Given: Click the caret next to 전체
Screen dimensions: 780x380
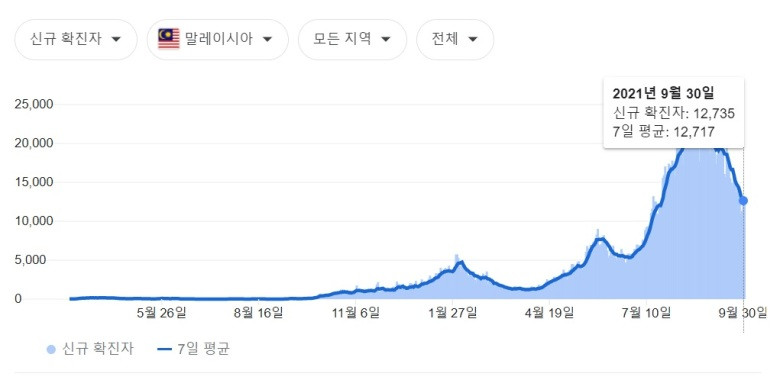Looking at the screenshot, I should tap(473, 40).
